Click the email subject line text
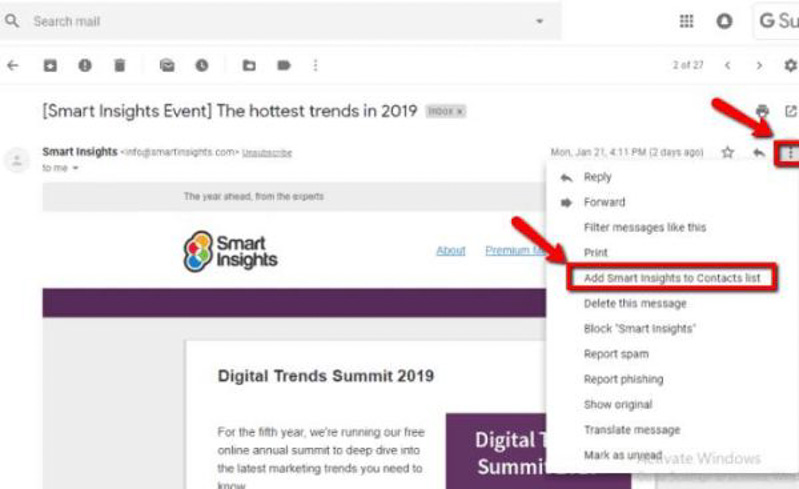 click(230, 111)
